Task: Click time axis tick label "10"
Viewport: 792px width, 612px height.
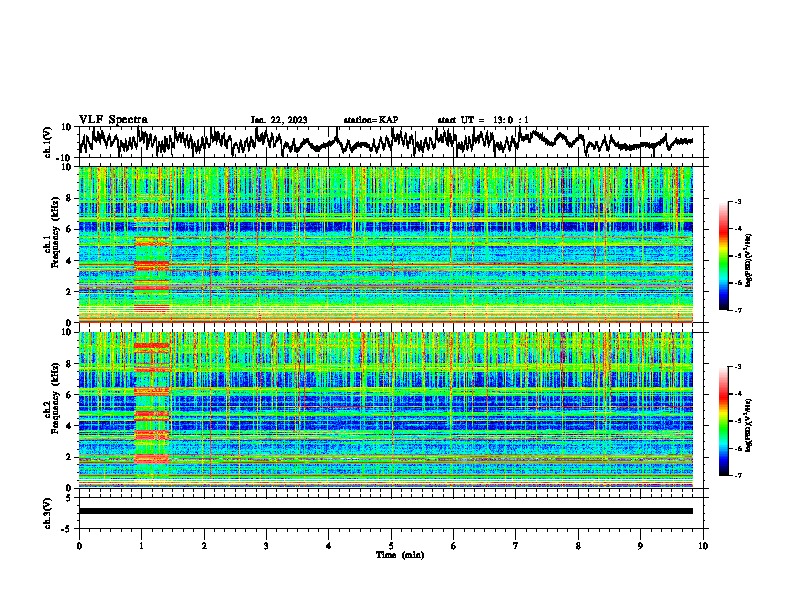Action: (x=703, y=546)
